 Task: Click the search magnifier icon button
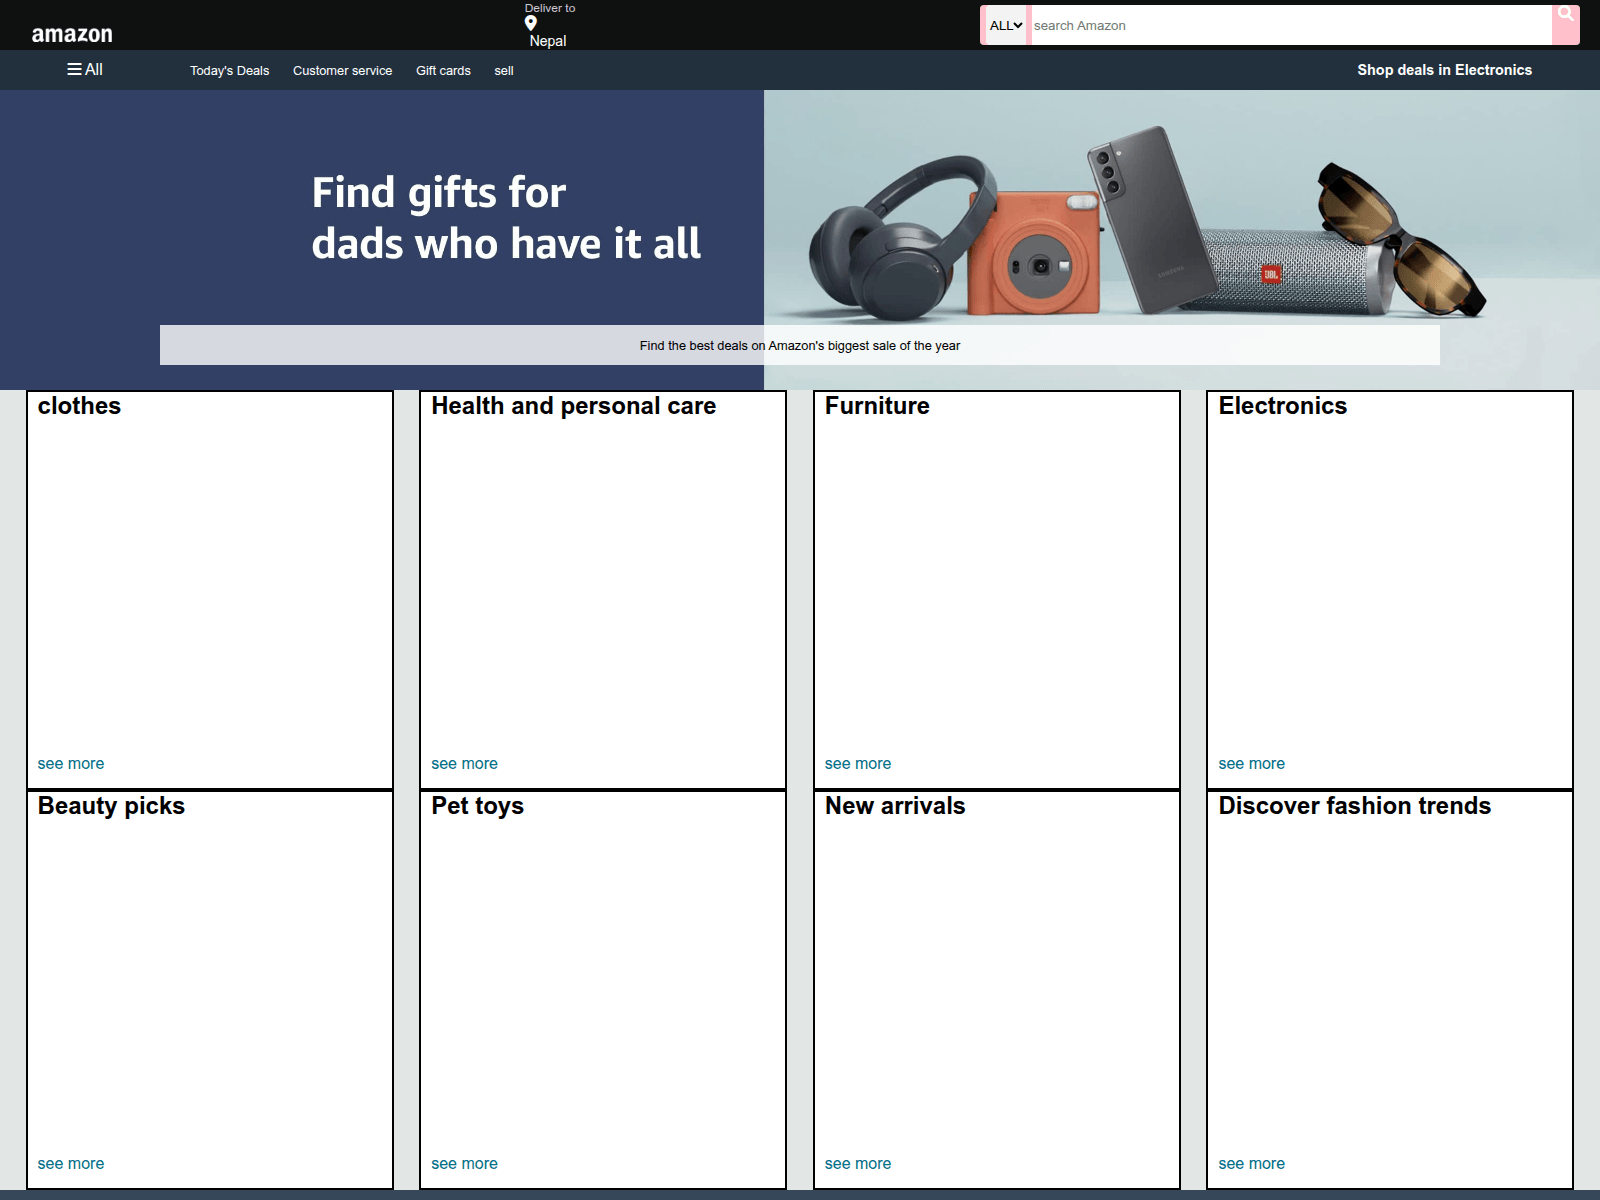1565,25
